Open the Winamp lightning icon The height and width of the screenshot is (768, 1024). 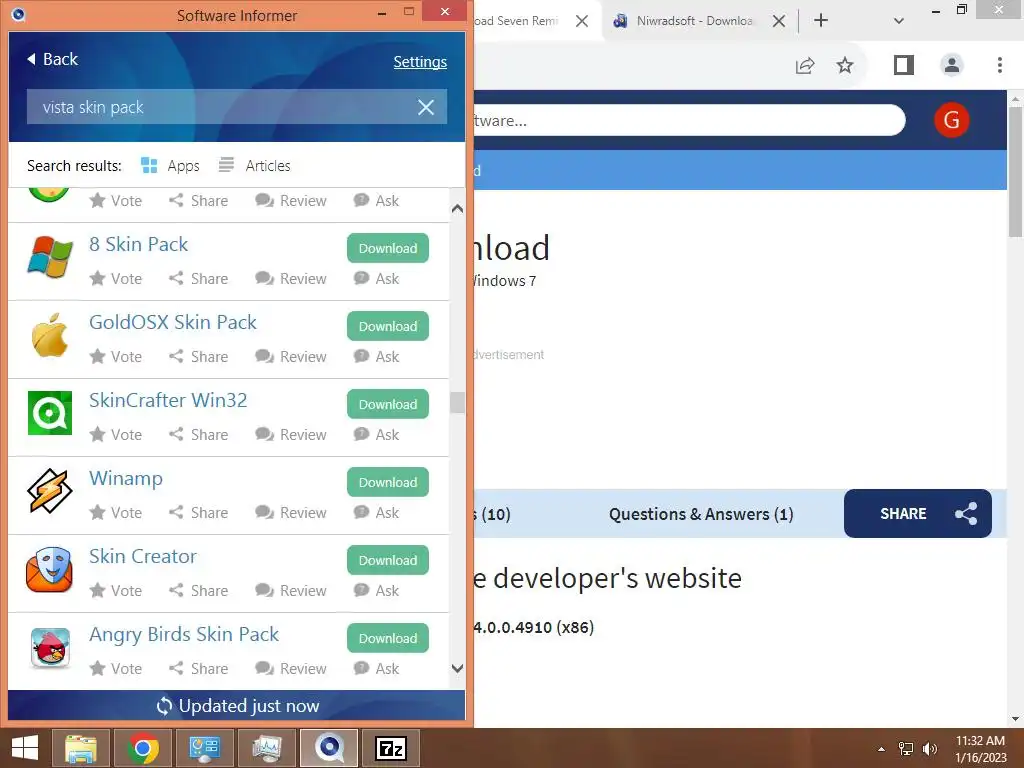(x=50, y=490)
